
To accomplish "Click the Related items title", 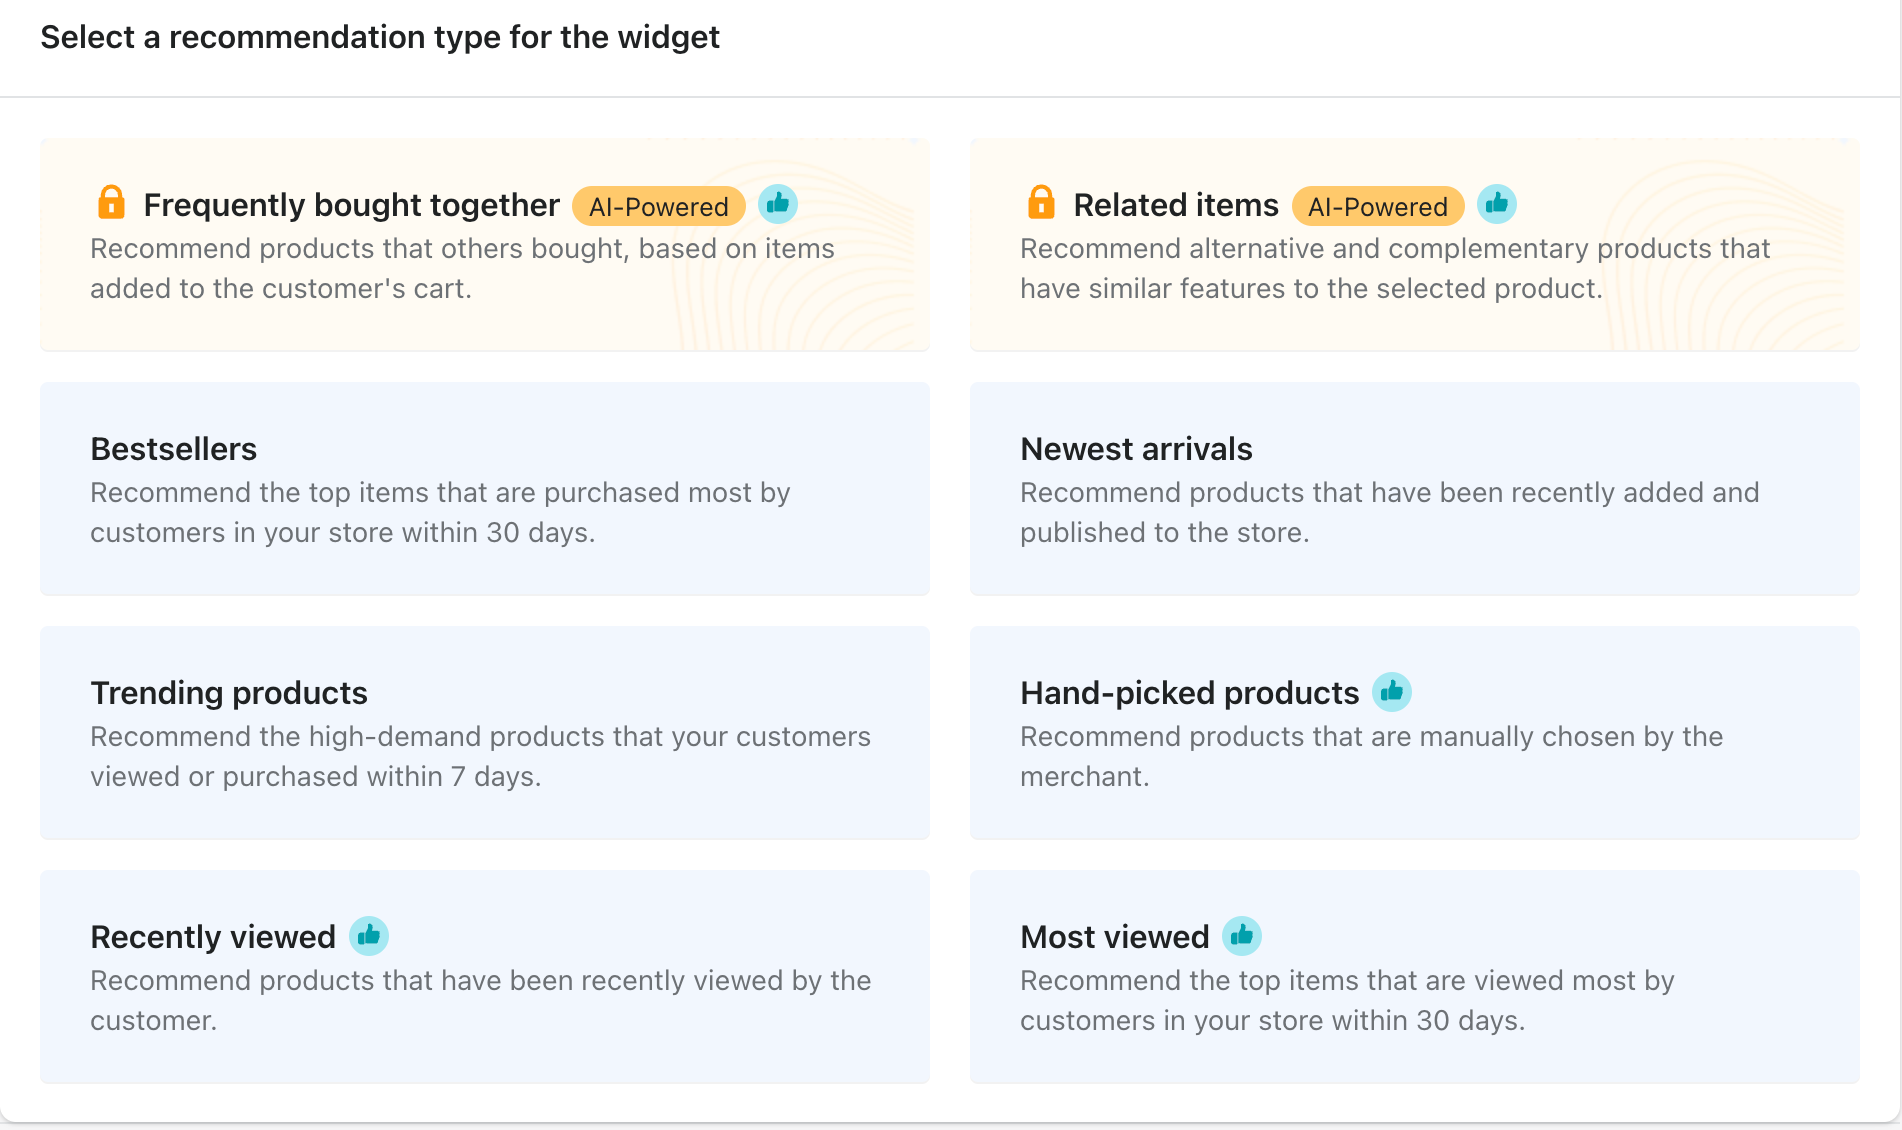I will [1175, 205].
